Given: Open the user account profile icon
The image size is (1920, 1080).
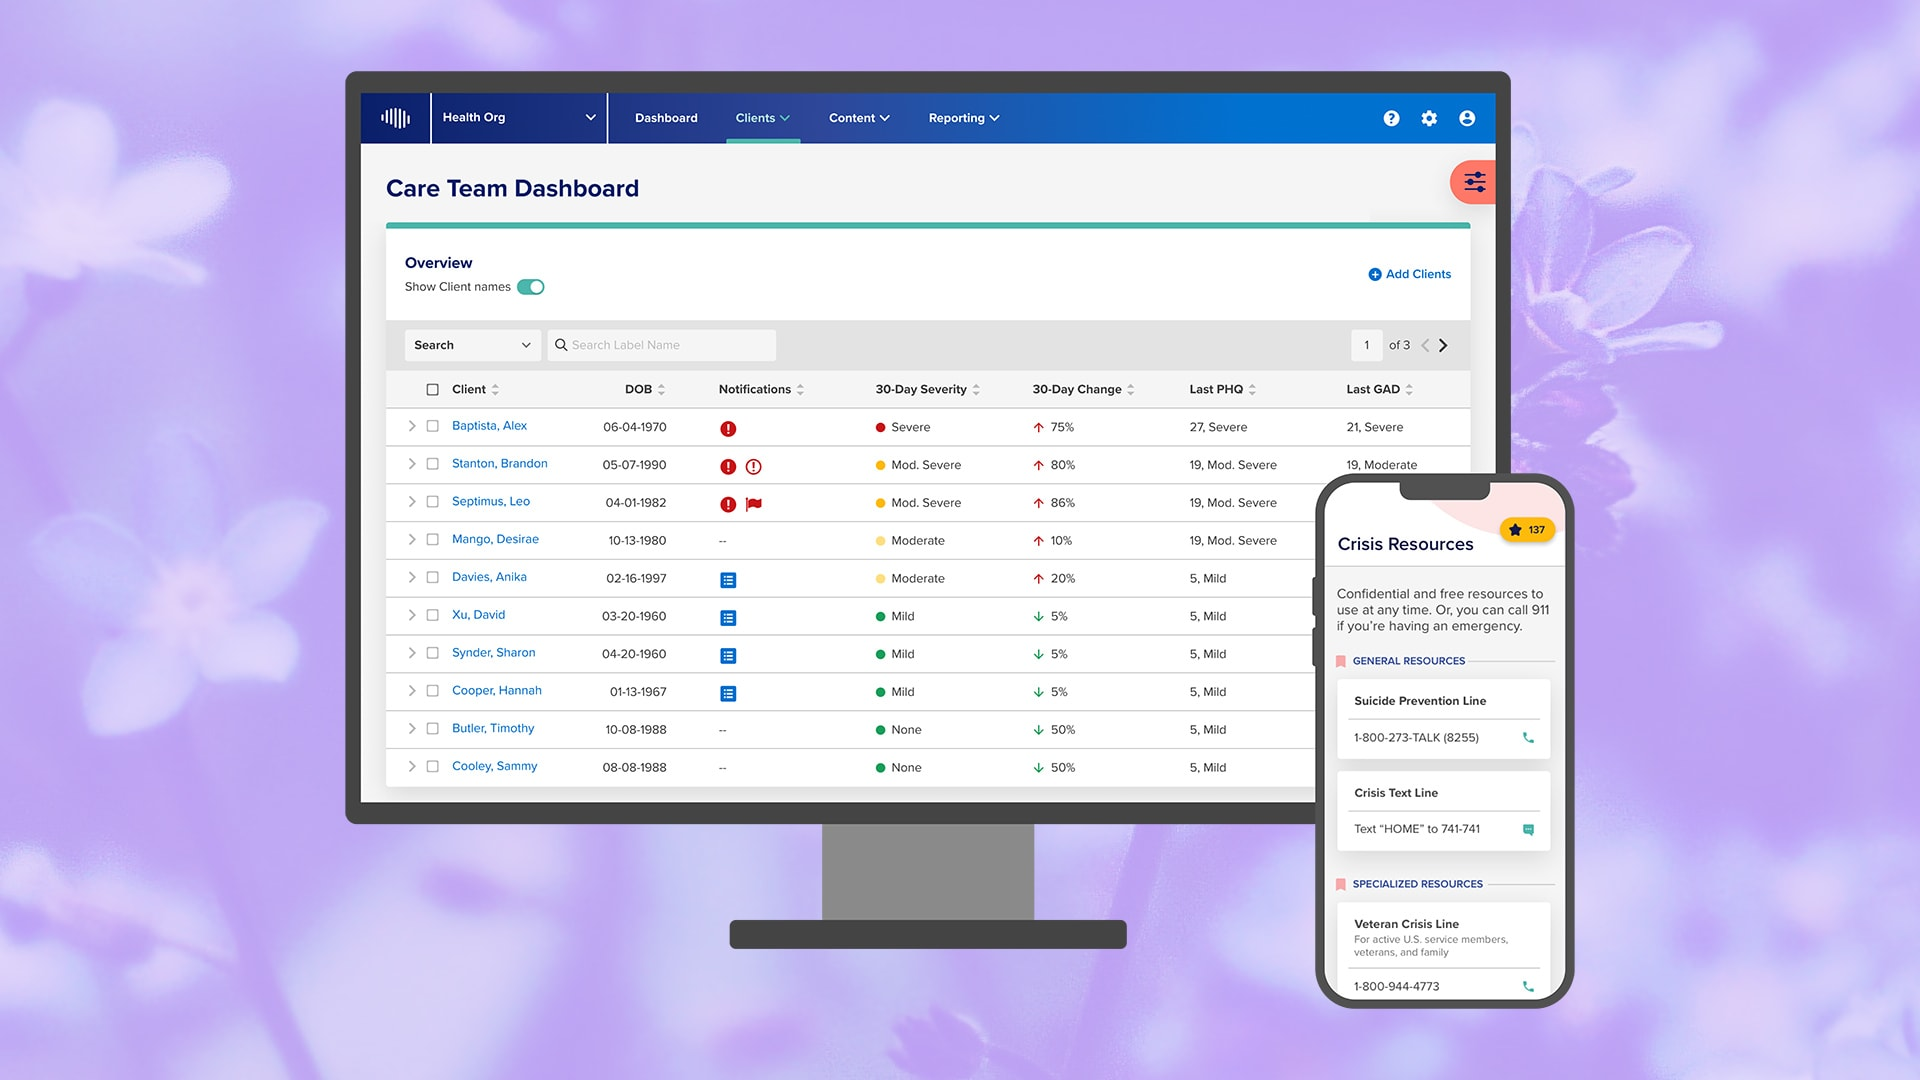Looking at the screenshot, I should (x=1467, y=118).
